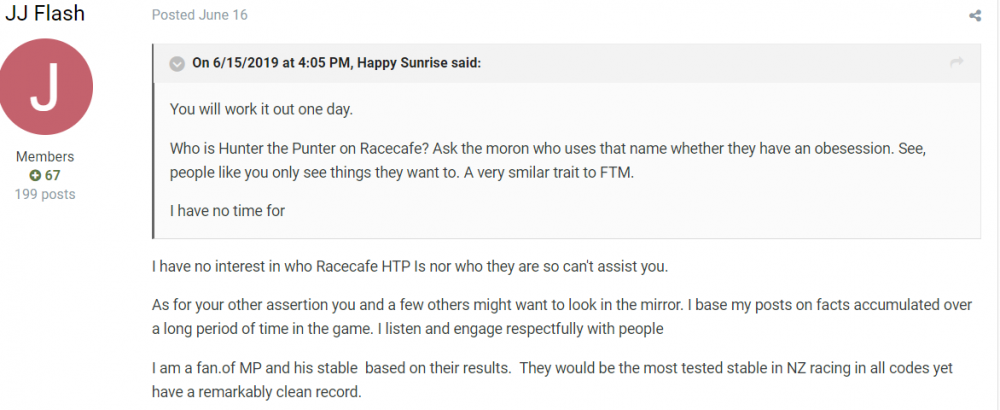Click the green reputation plus icon
The height and width of the screenshot is (410, 1000).
click(35, 175)
